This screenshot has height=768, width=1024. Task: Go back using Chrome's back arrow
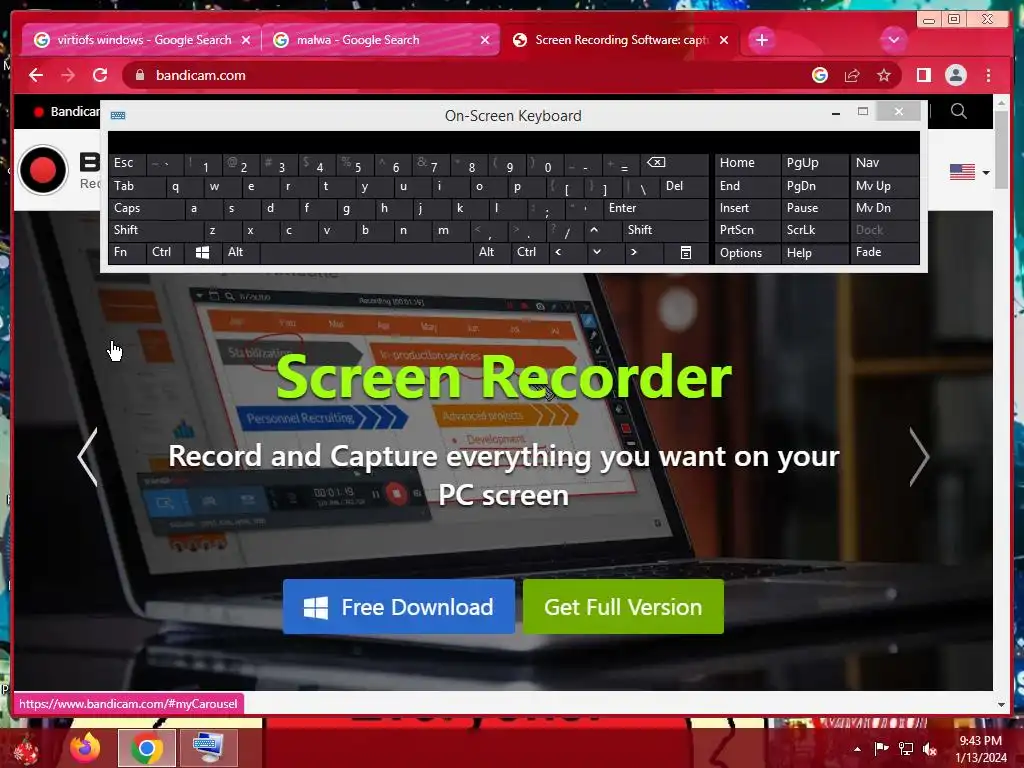click(x=36, y=76)
